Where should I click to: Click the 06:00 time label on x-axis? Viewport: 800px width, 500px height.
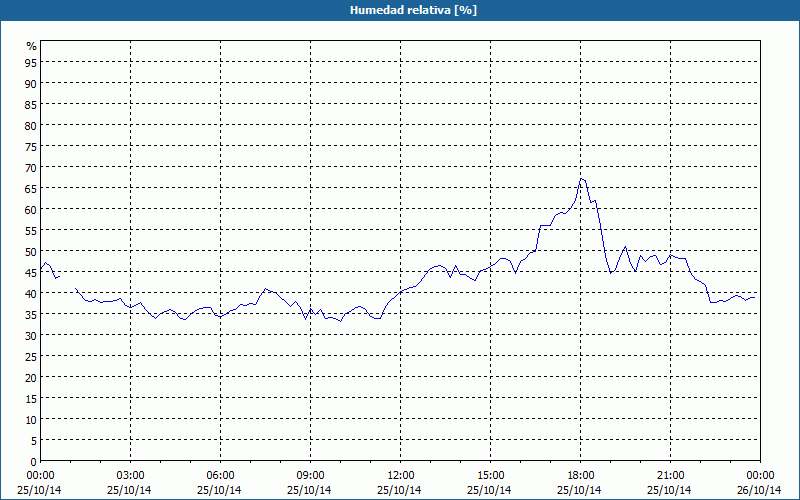pyautogui.click(x=220, y=476)
